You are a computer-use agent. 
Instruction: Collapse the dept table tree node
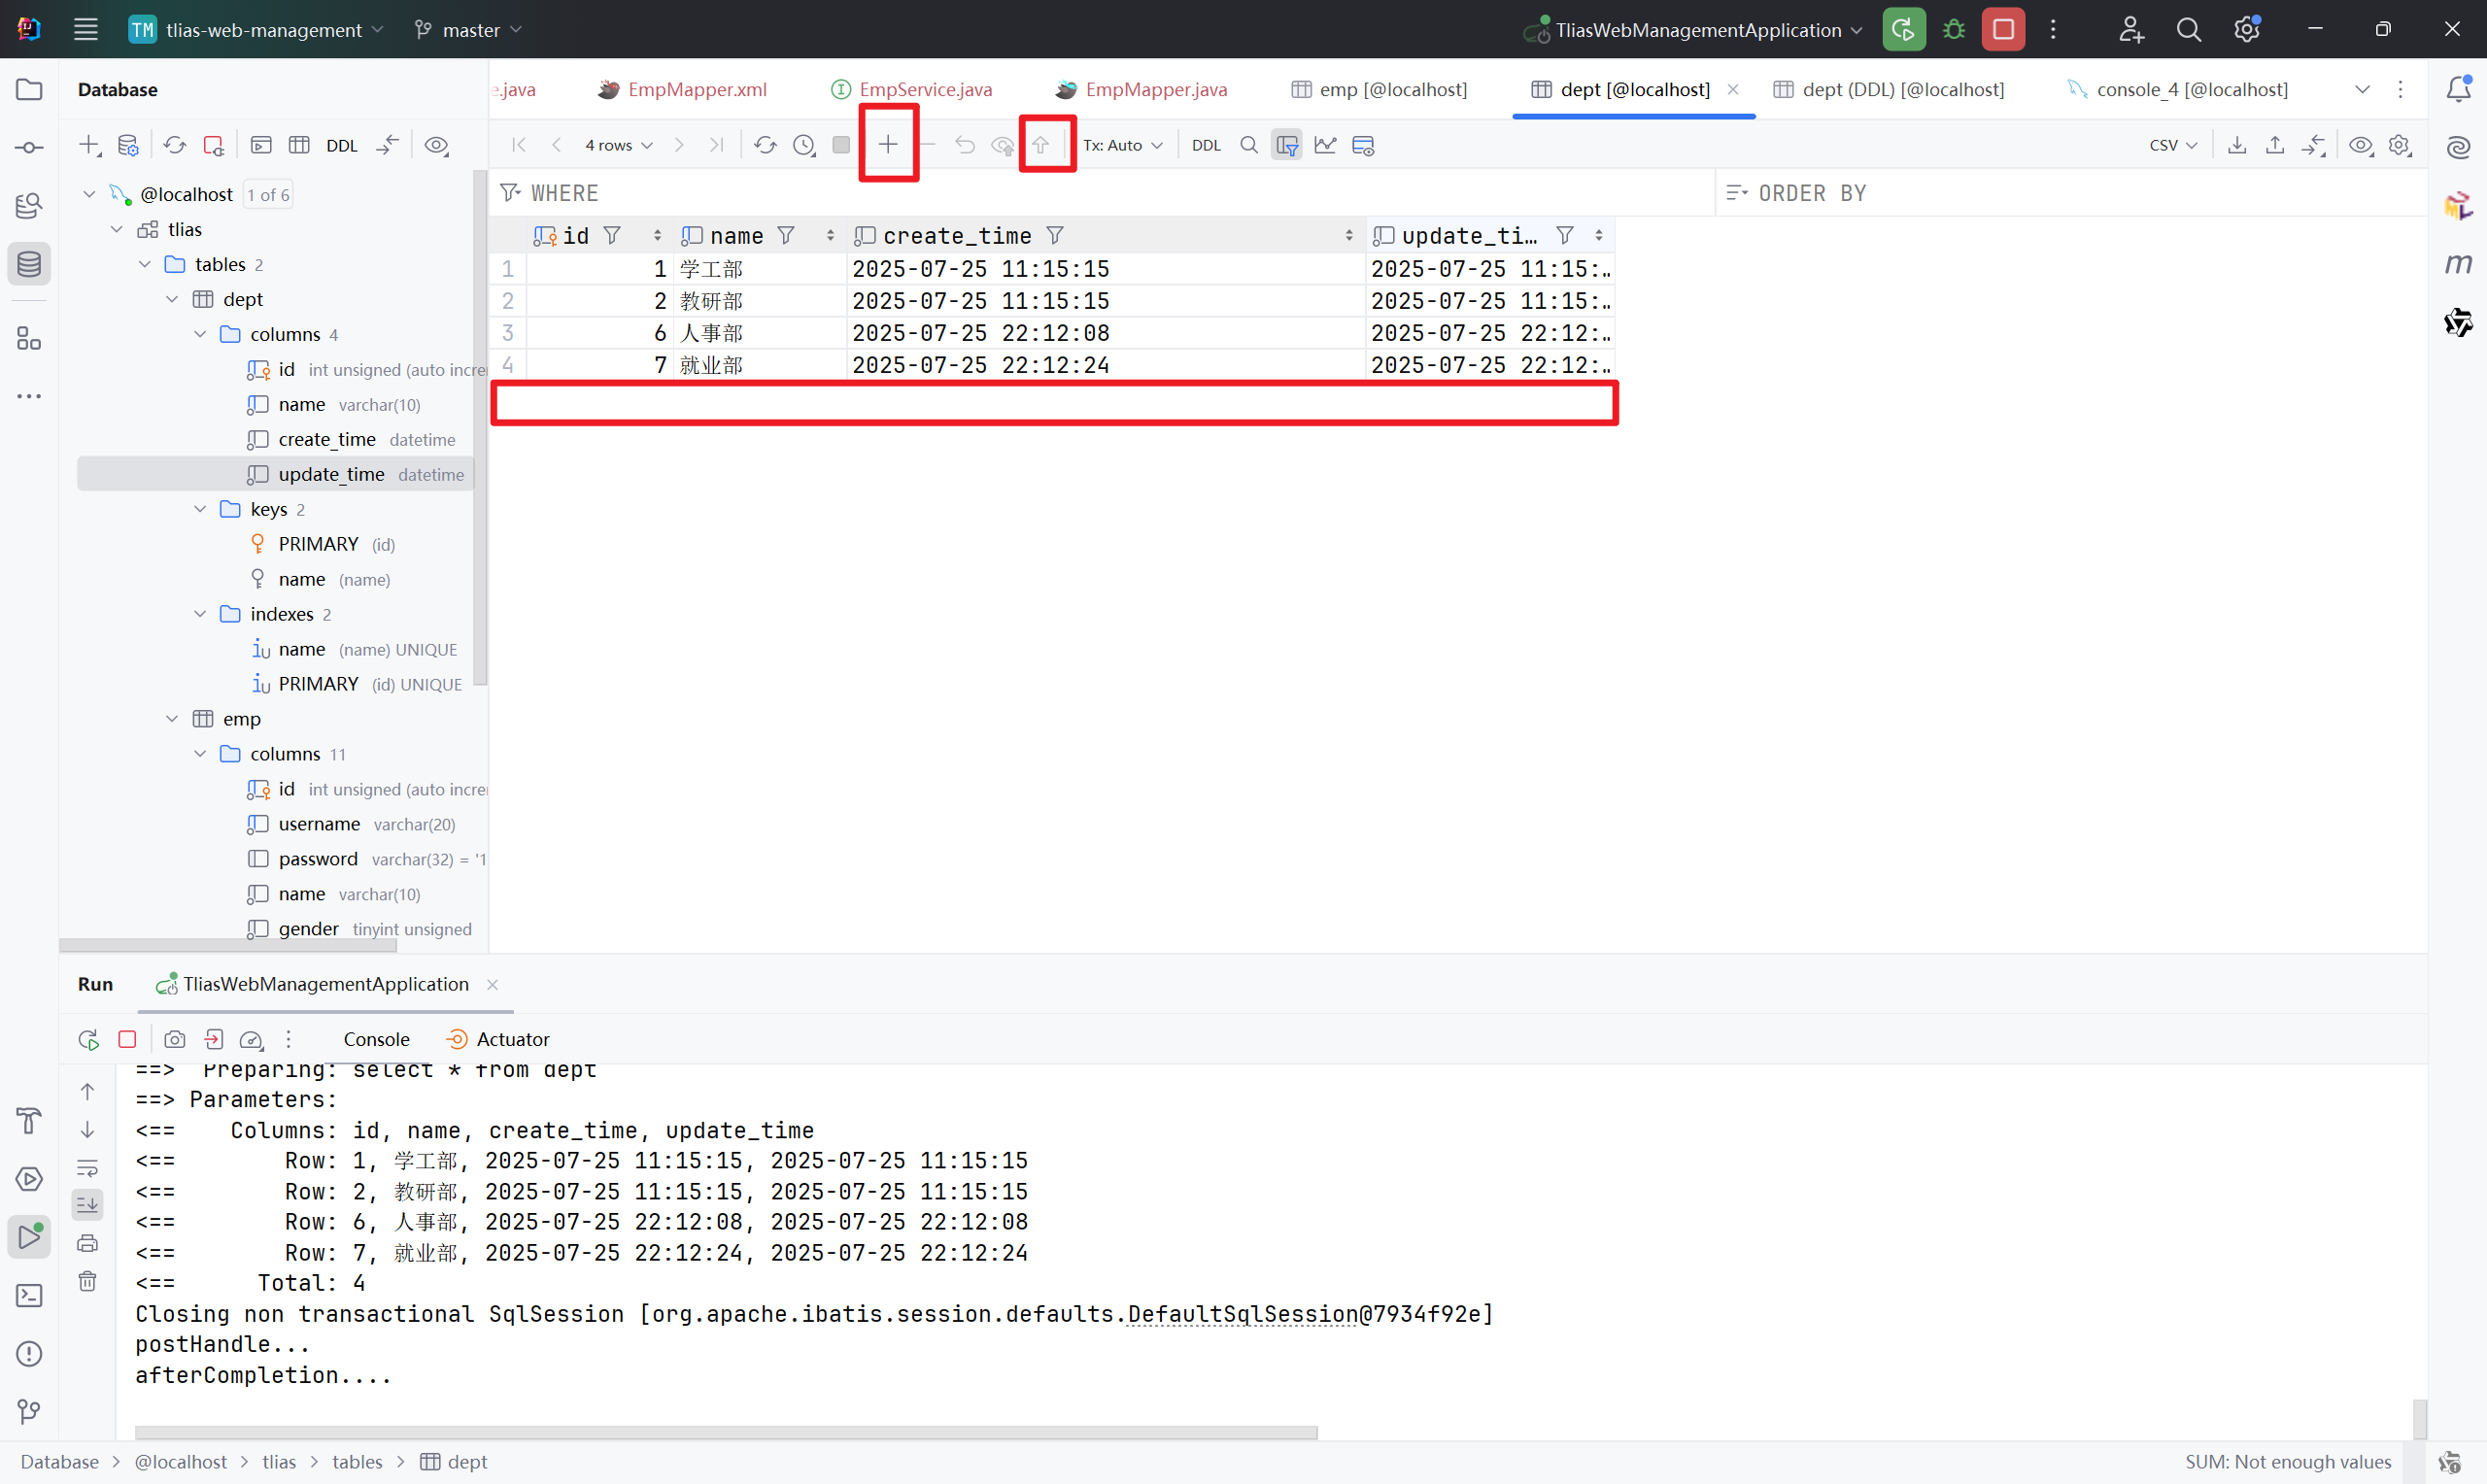[172, 299]
